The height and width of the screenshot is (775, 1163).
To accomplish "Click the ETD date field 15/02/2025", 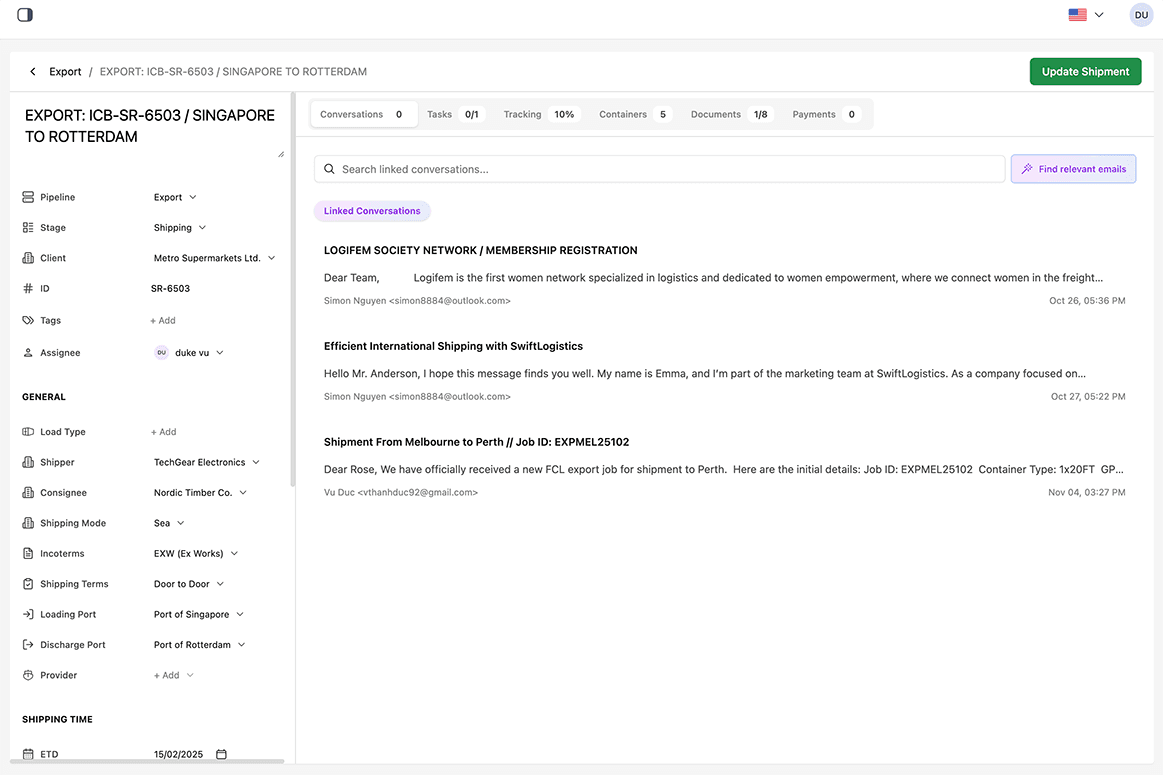I will click(179, 754).
